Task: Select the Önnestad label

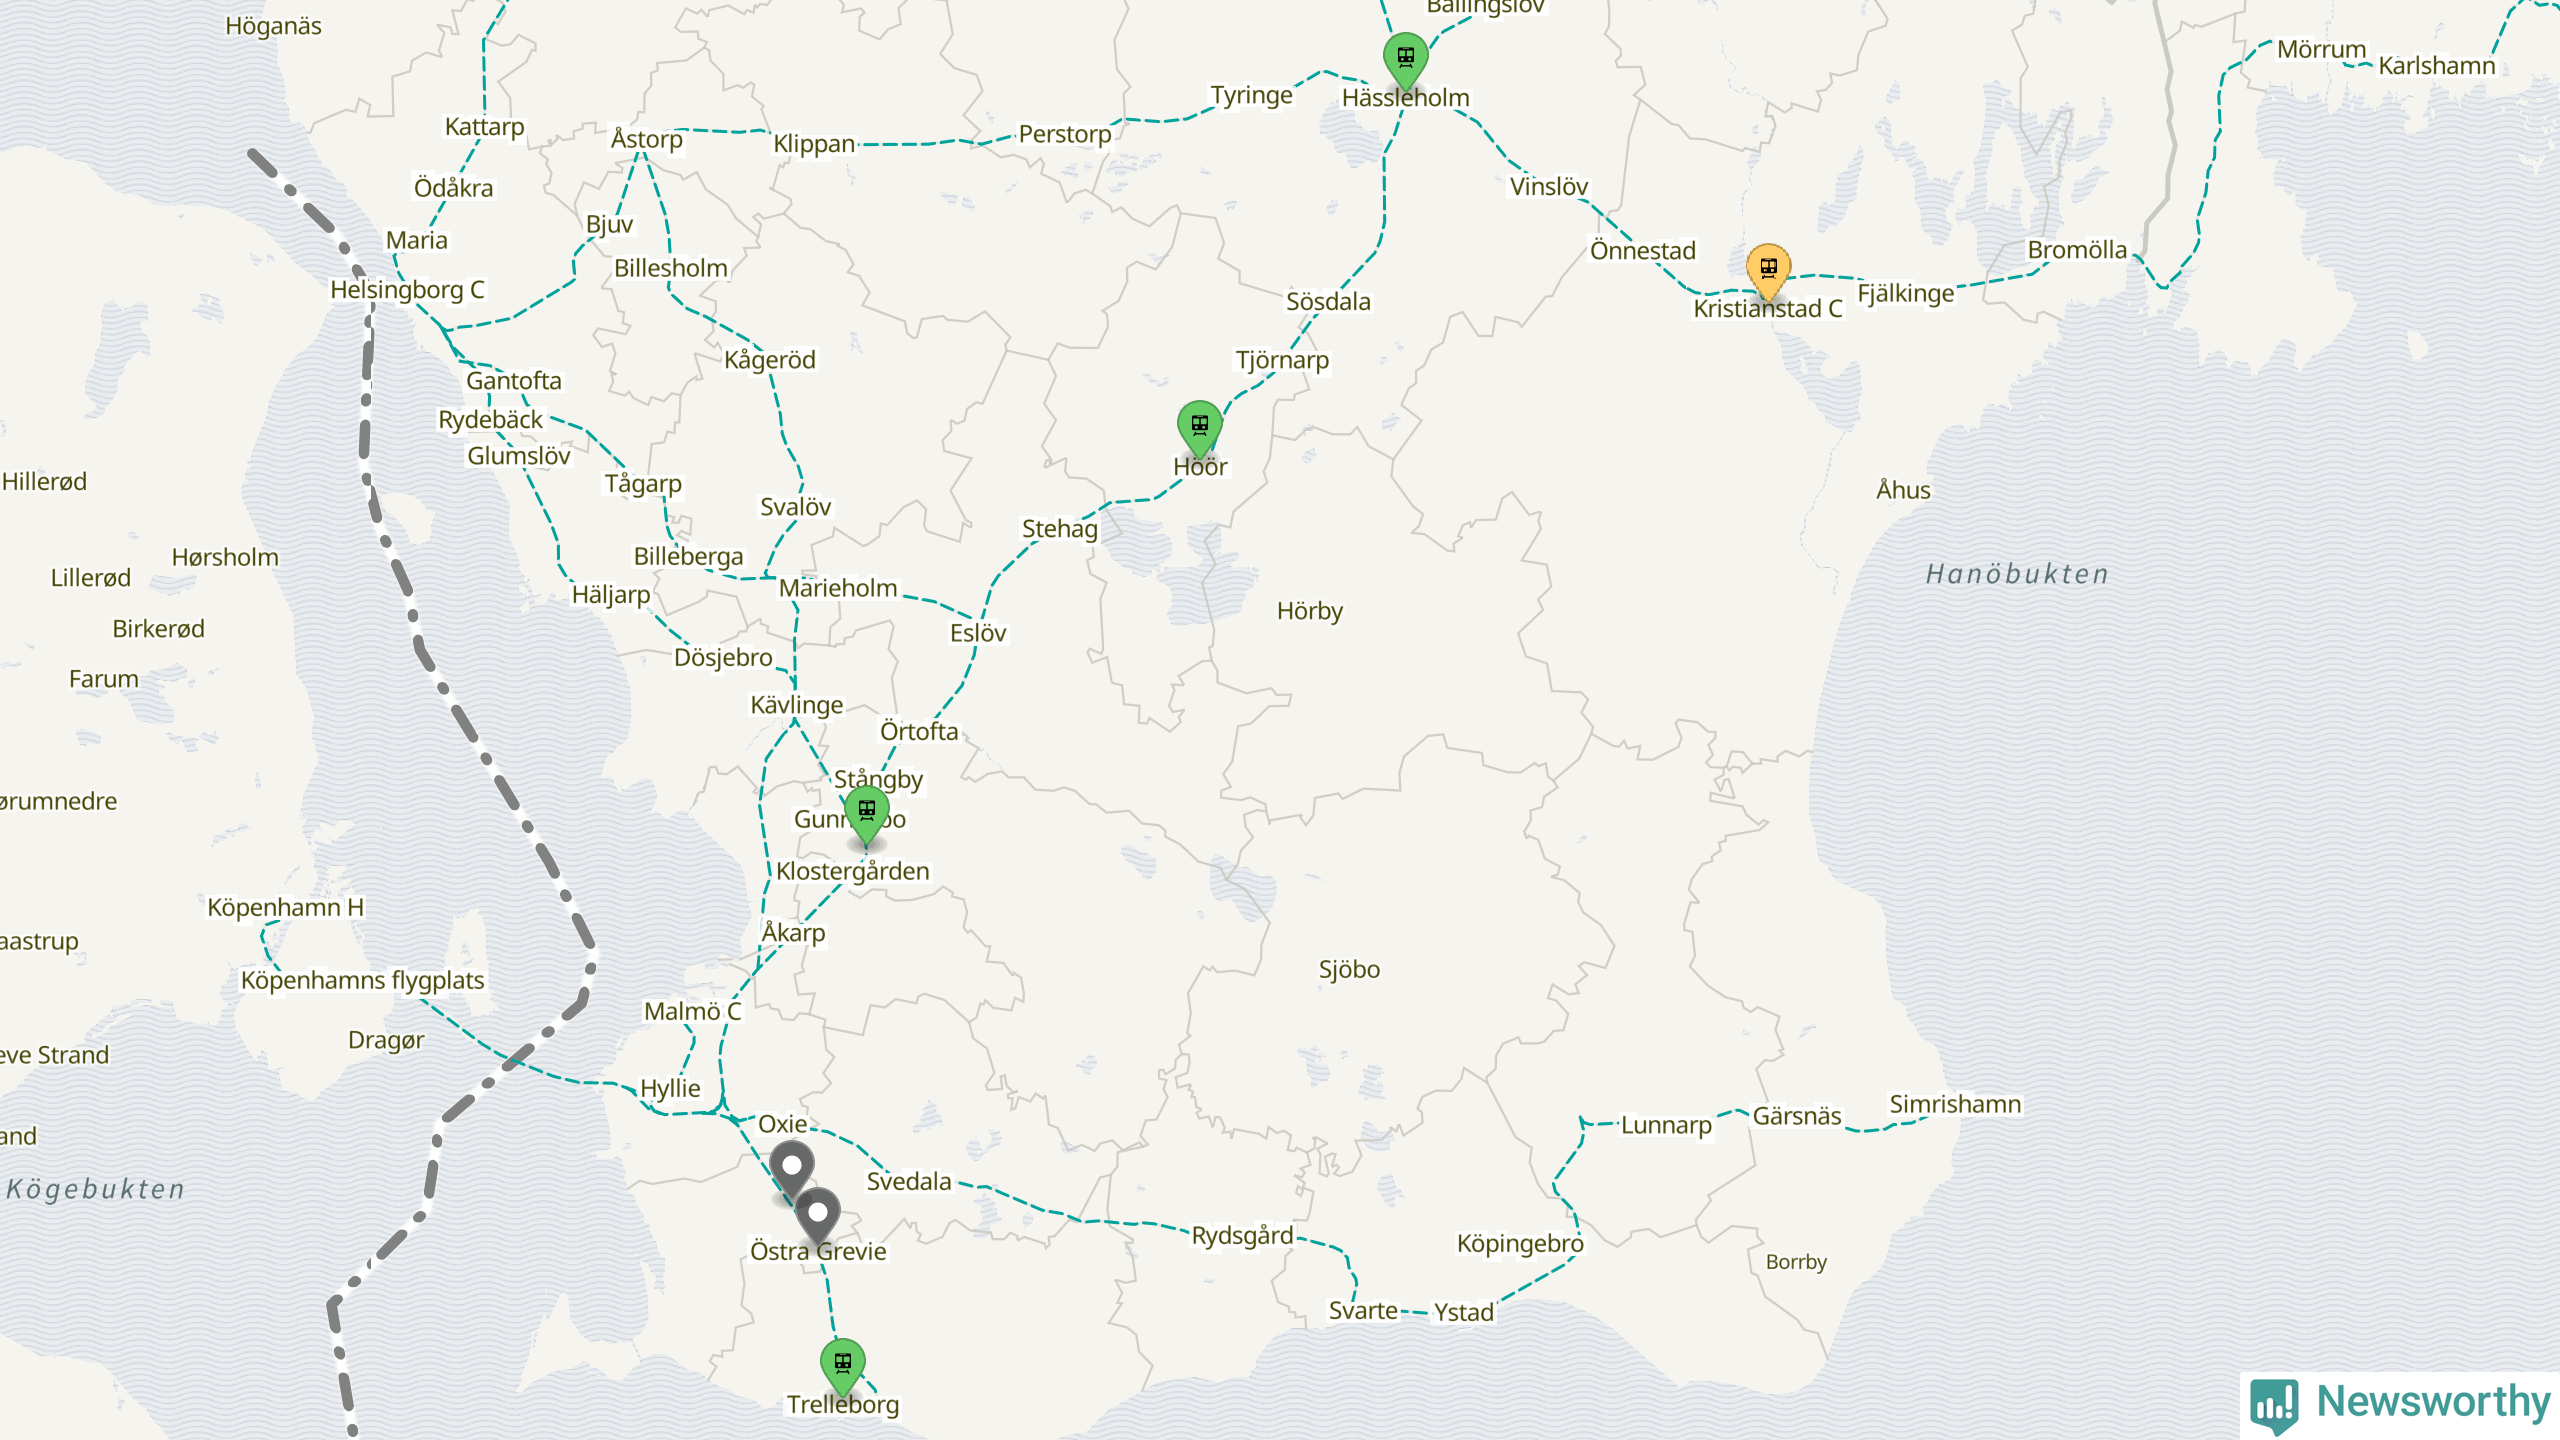Action: (x=1642, y=250)
